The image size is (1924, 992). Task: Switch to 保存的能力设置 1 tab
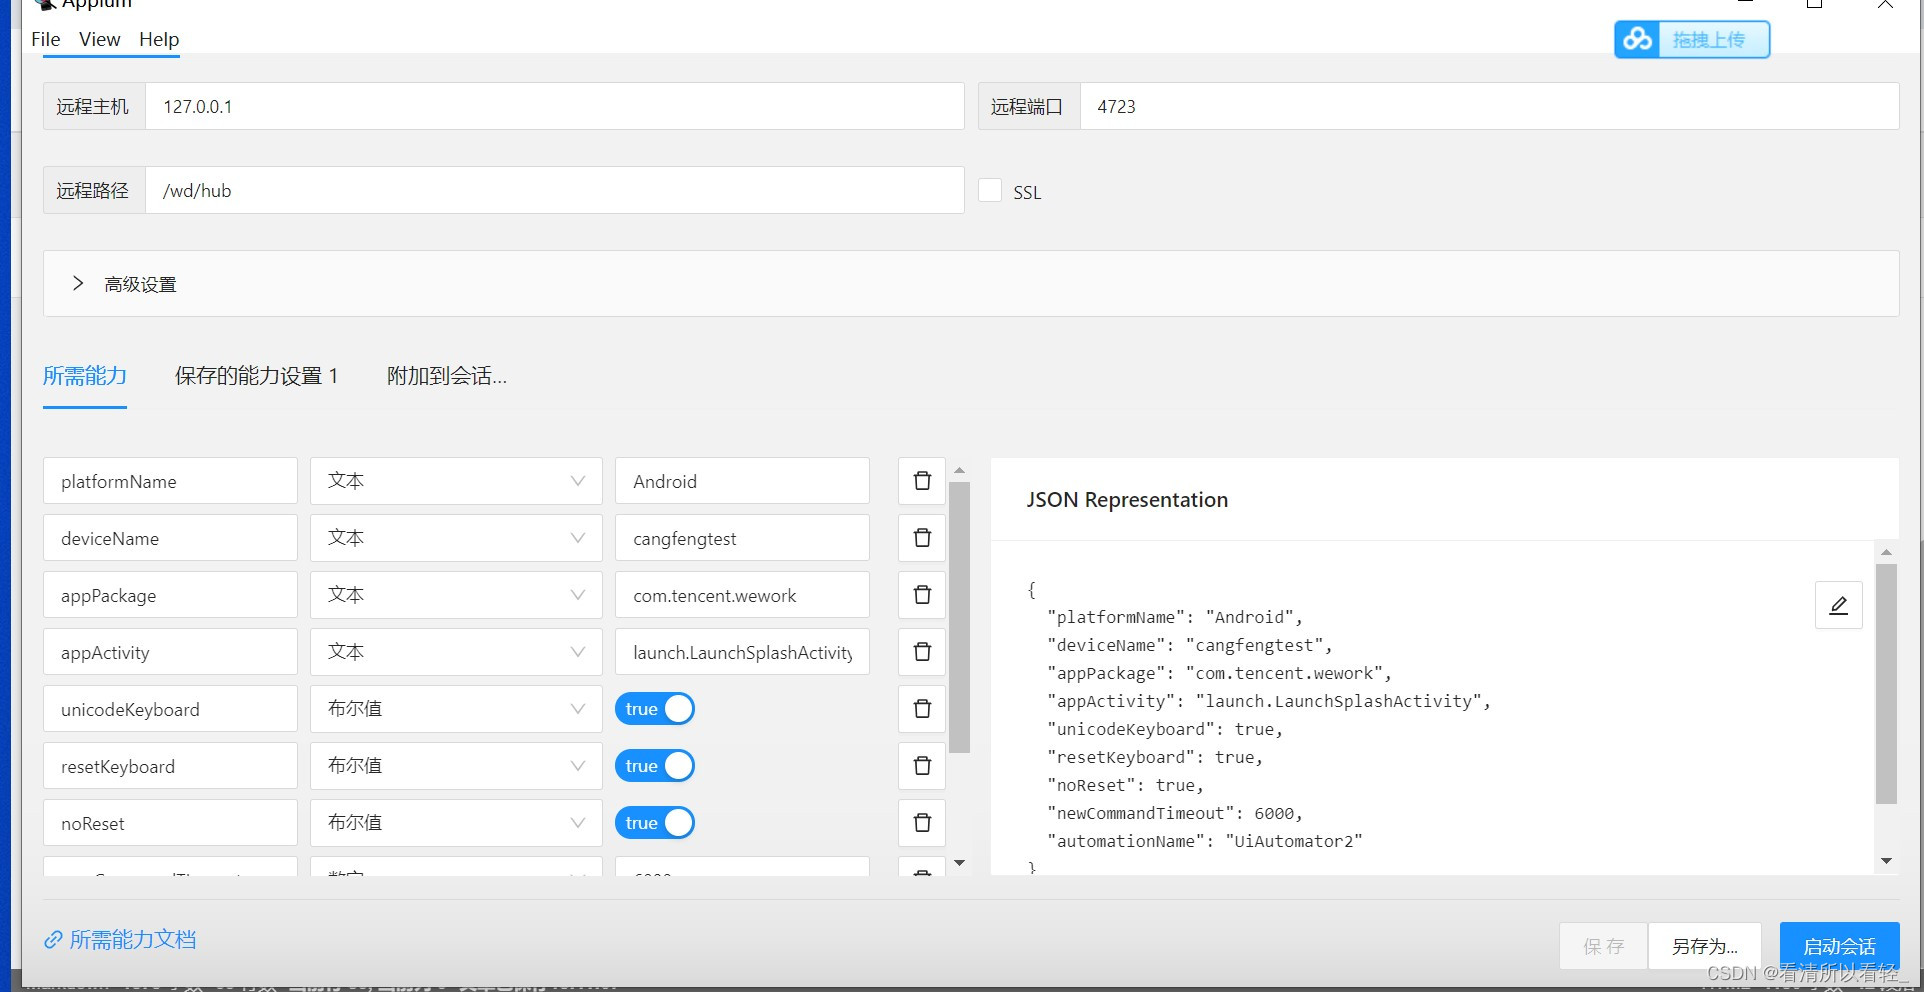257,376
